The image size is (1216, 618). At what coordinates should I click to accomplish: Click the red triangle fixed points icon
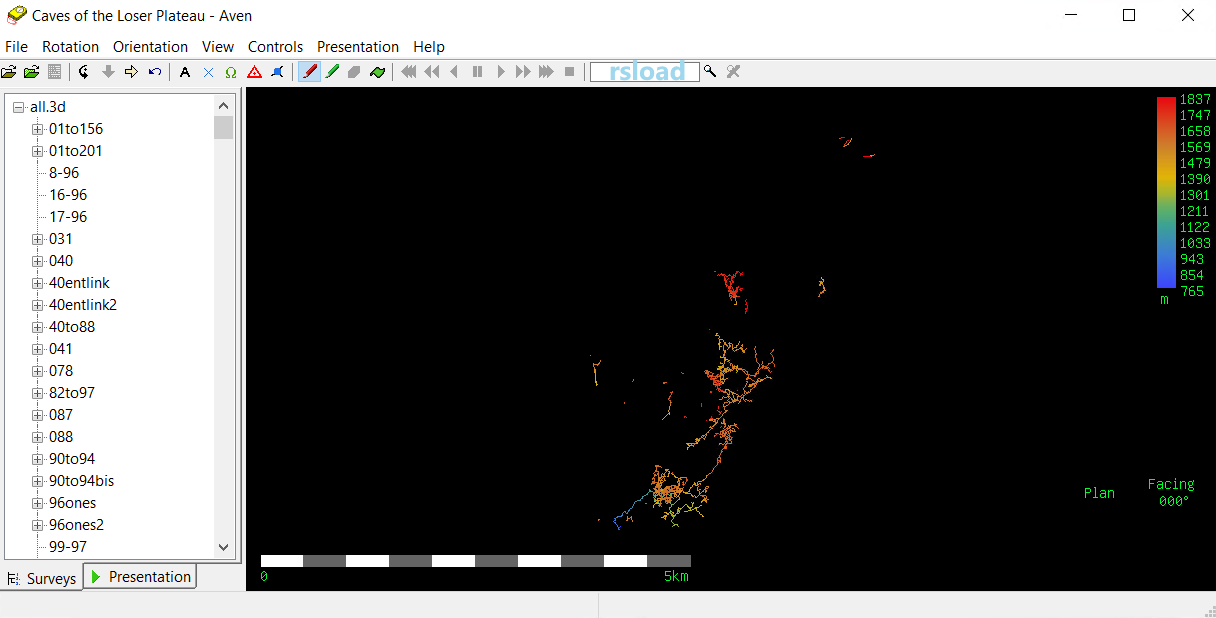click(x=254, y=72)
